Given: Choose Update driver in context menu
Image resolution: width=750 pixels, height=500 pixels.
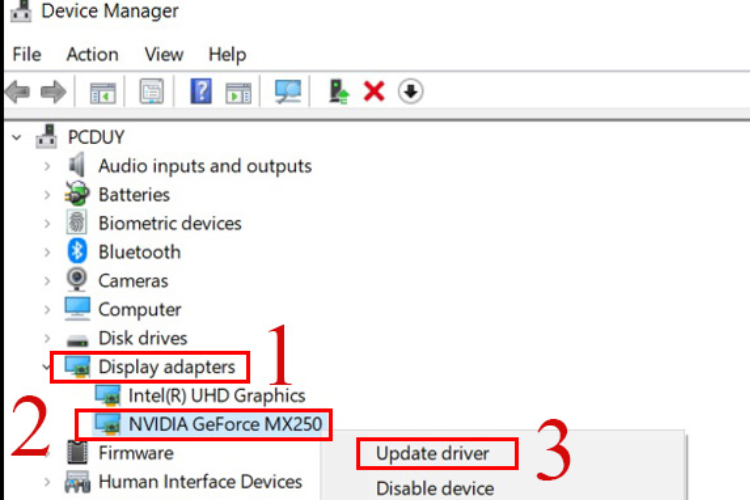Looking at the screenshot, I should click(432, 453).
